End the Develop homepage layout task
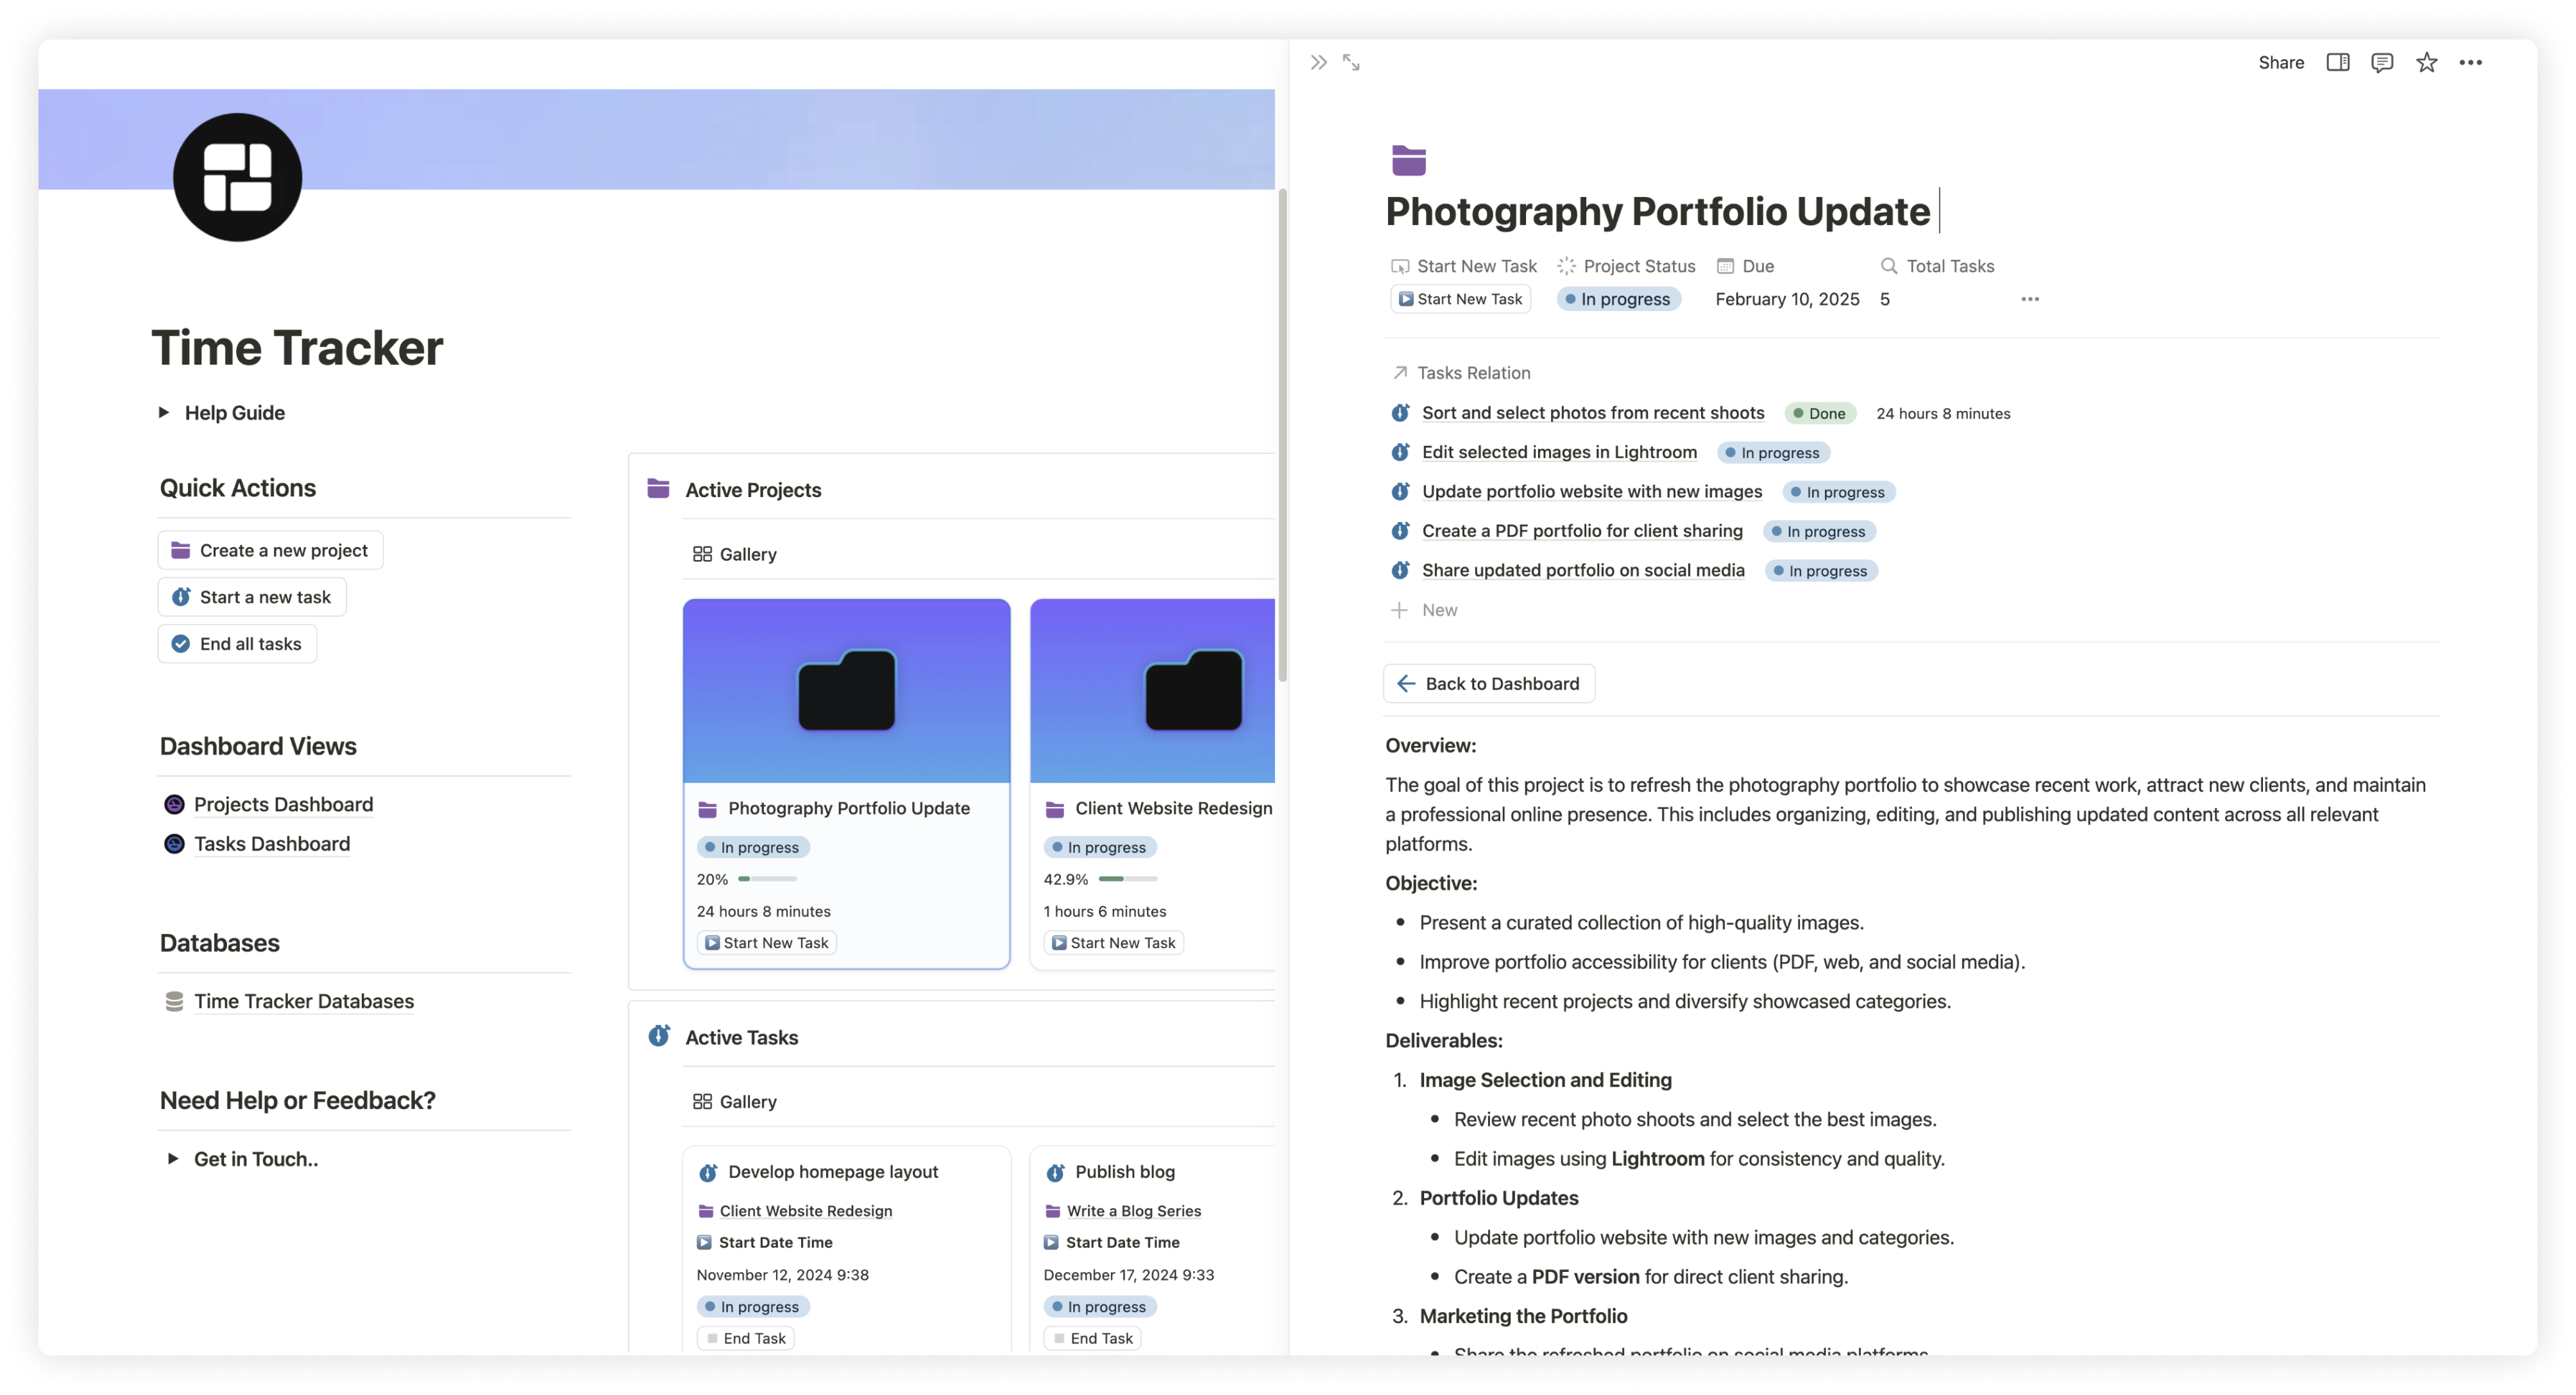This screenshot has height=1395, width=2576. 745,1338
